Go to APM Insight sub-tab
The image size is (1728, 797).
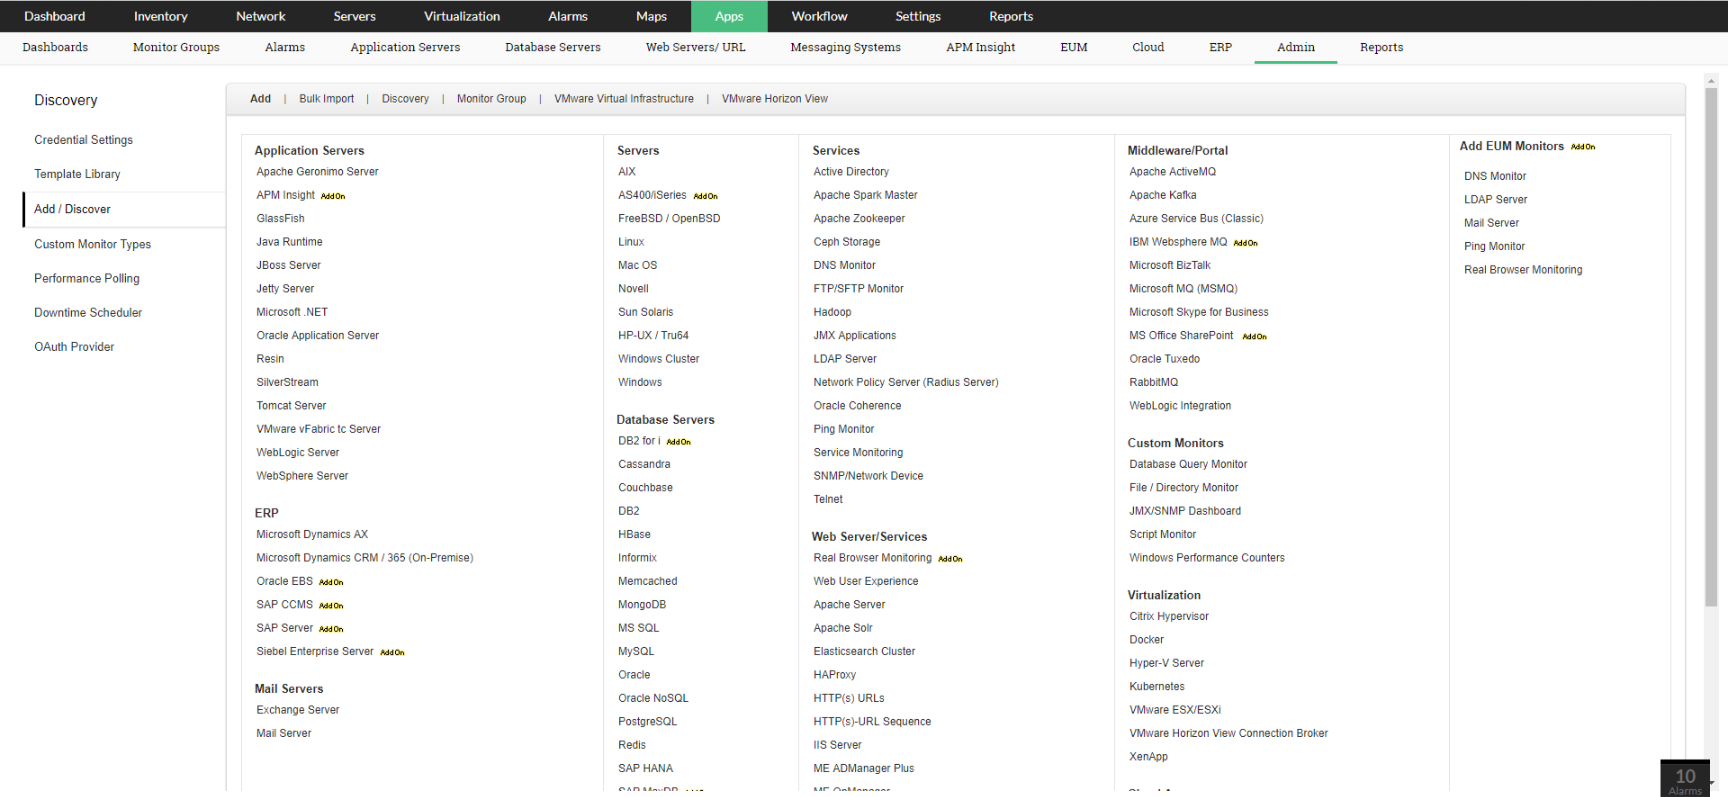980,47
